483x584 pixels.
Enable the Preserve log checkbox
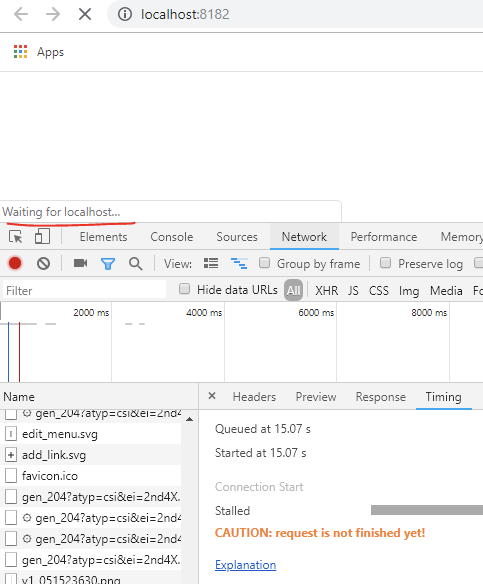pos(385,263)
